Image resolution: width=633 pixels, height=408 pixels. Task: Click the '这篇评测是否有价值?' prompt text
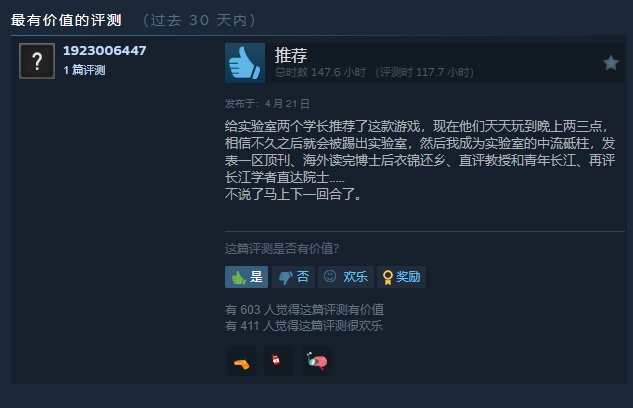click(282, 249)
